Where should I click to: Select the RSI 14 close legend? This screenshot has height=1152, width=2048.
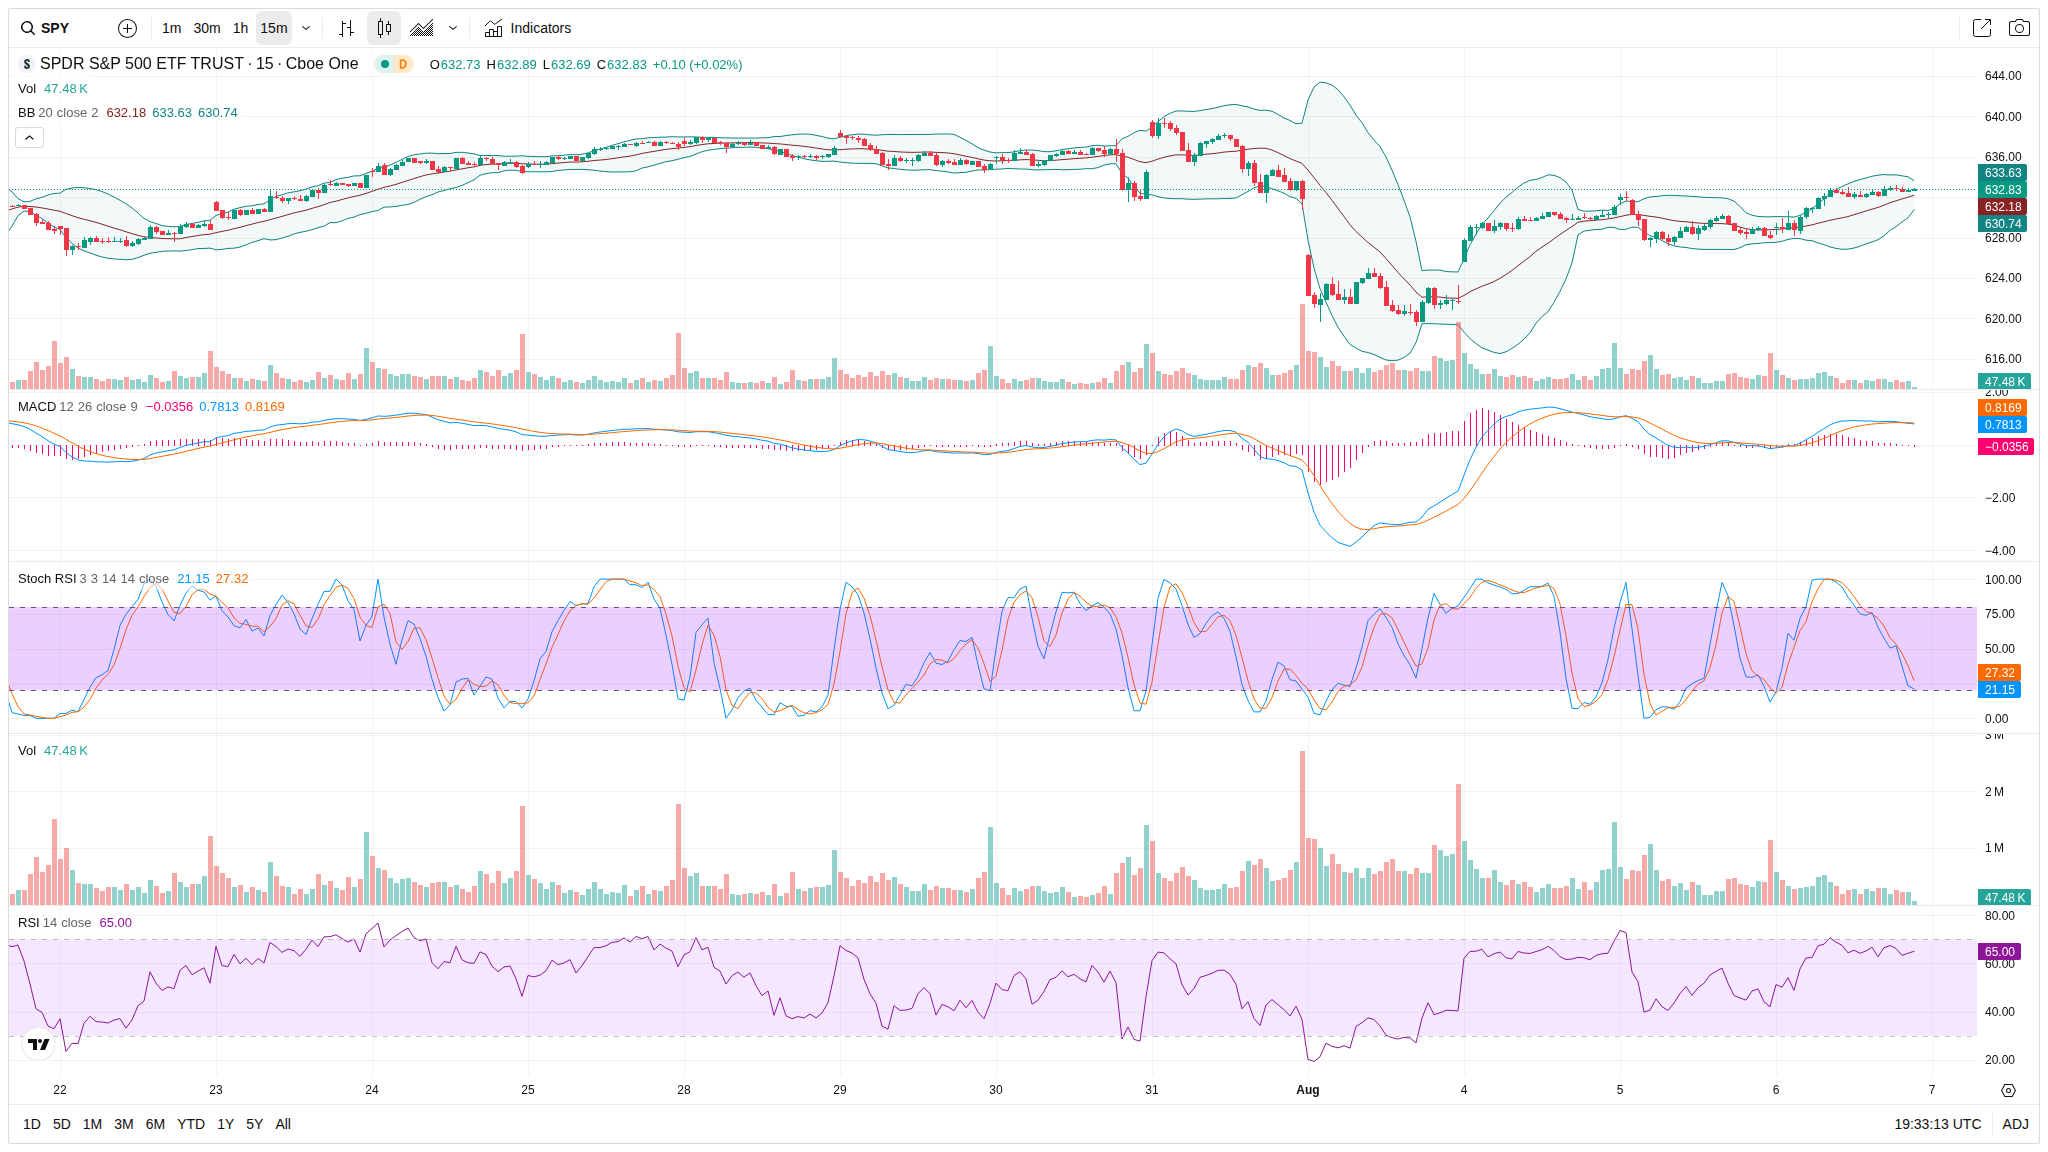(55, 923)
